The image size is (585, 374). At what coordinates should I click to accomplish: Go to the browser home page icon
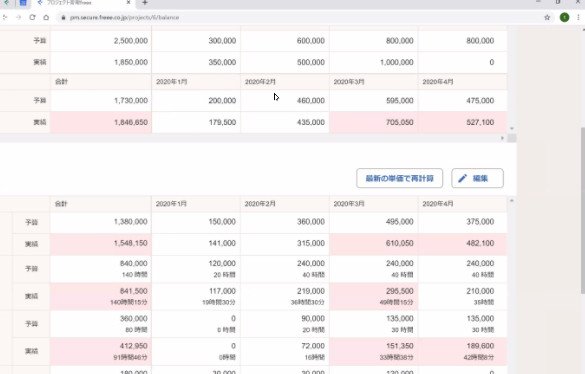(46, 18)
